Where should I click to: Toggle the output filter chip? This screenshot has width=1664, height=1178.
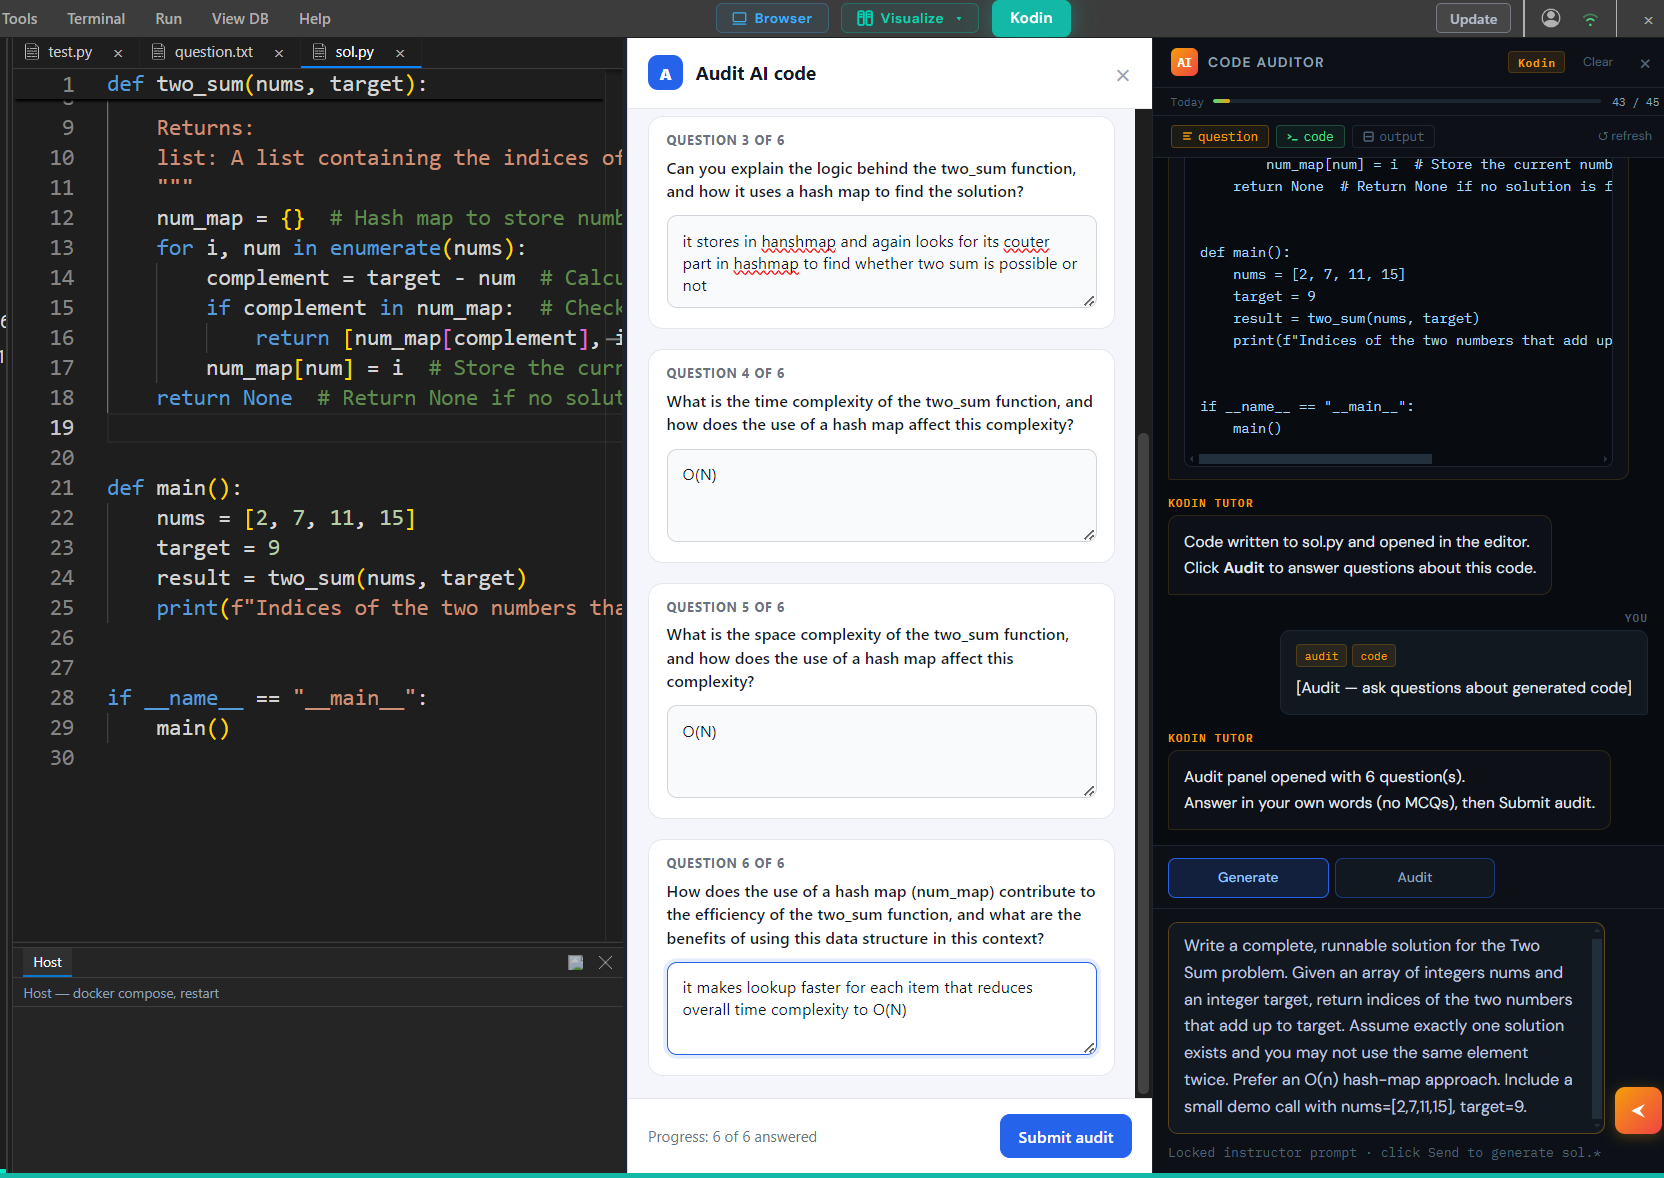tap(1393, 137)
